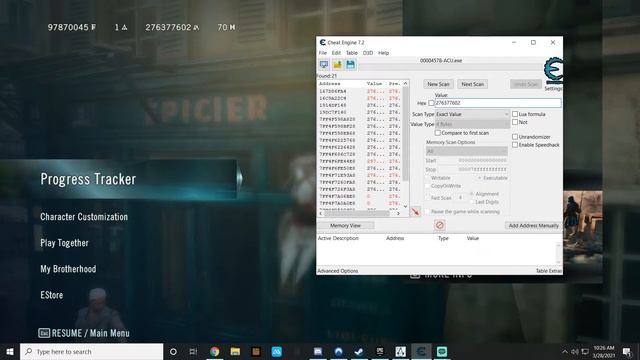Open File Explorer from the taskbar
The width and height of the screenshot is (640, 360).
point(236,351)
